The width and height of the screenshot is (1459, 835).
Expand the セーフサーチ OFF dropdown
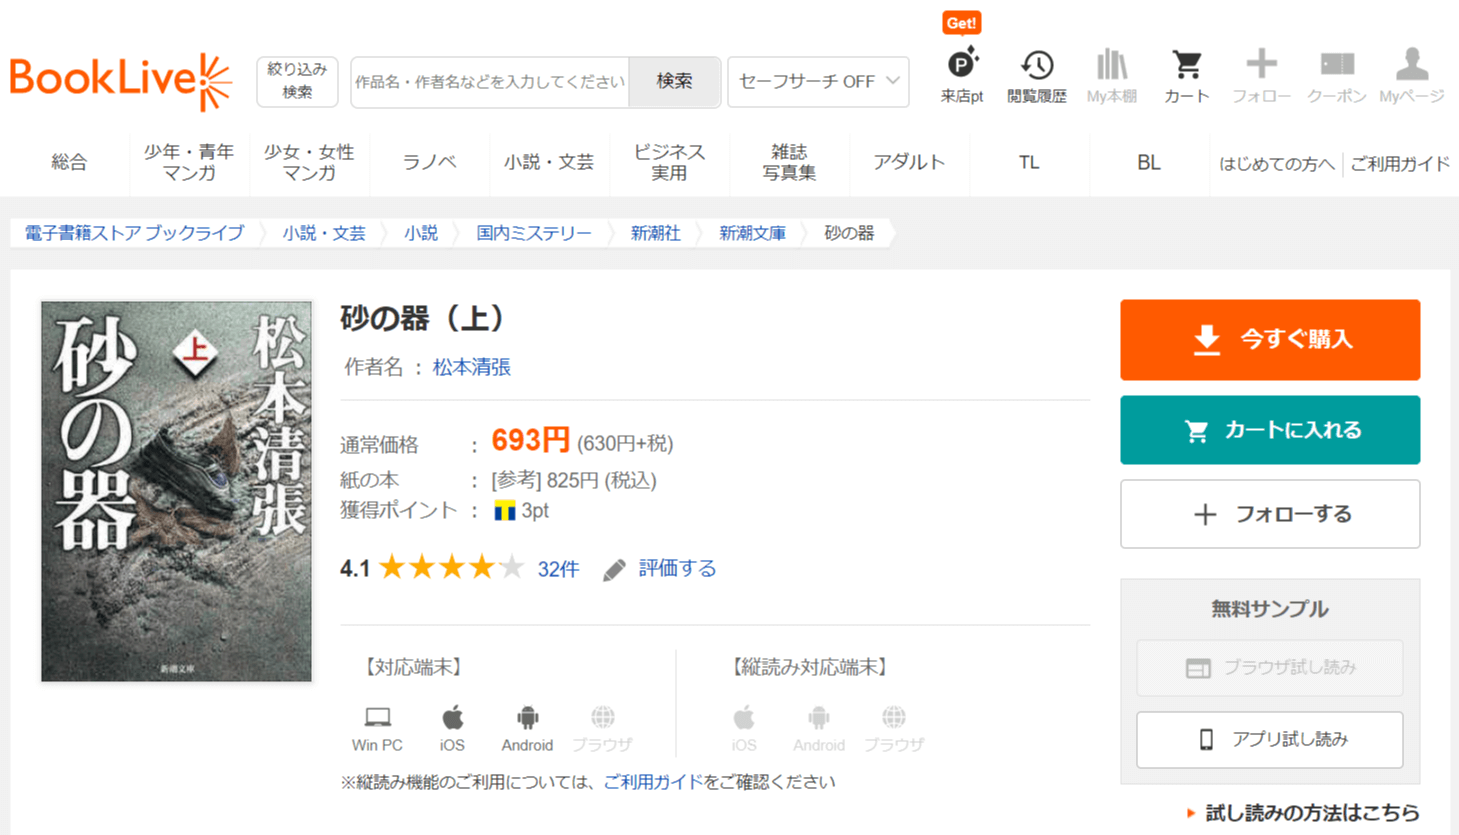point(818,82)
